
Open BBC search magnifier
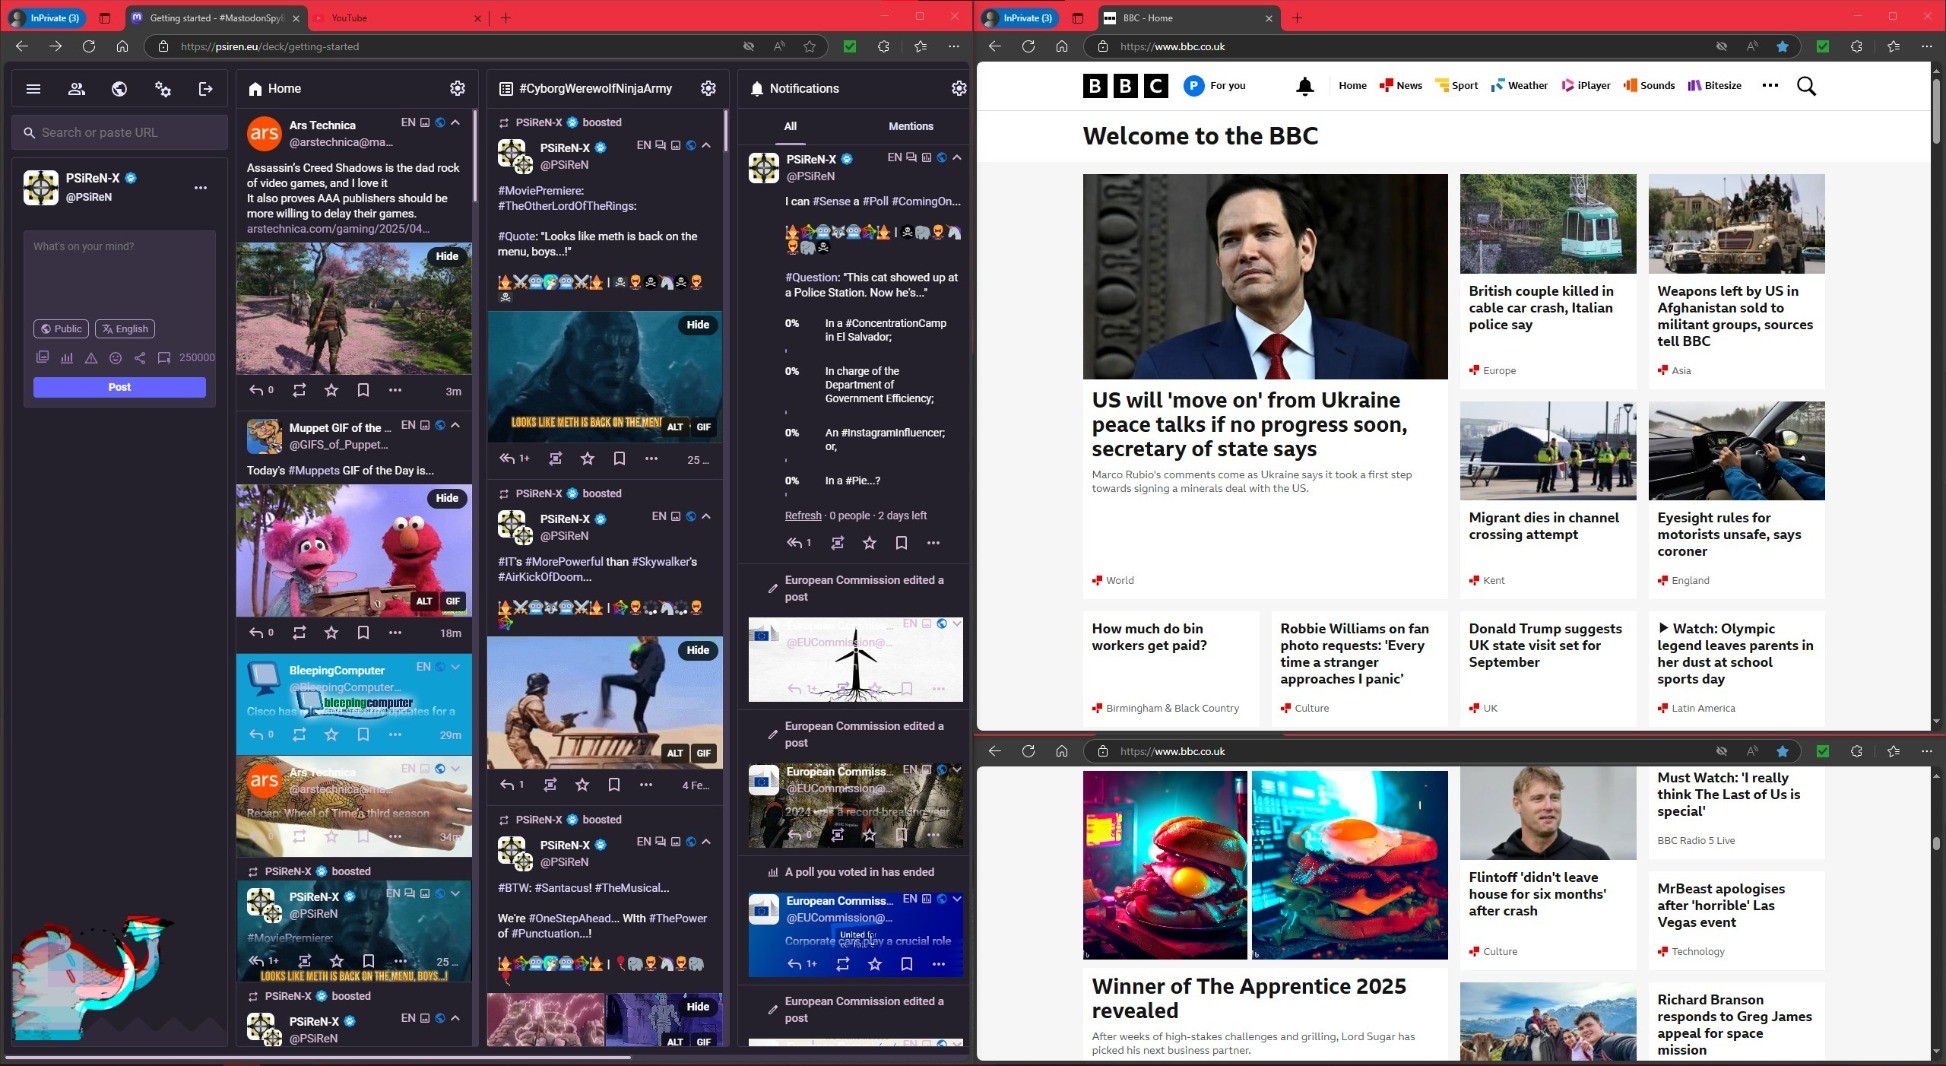coord(1806,86)
